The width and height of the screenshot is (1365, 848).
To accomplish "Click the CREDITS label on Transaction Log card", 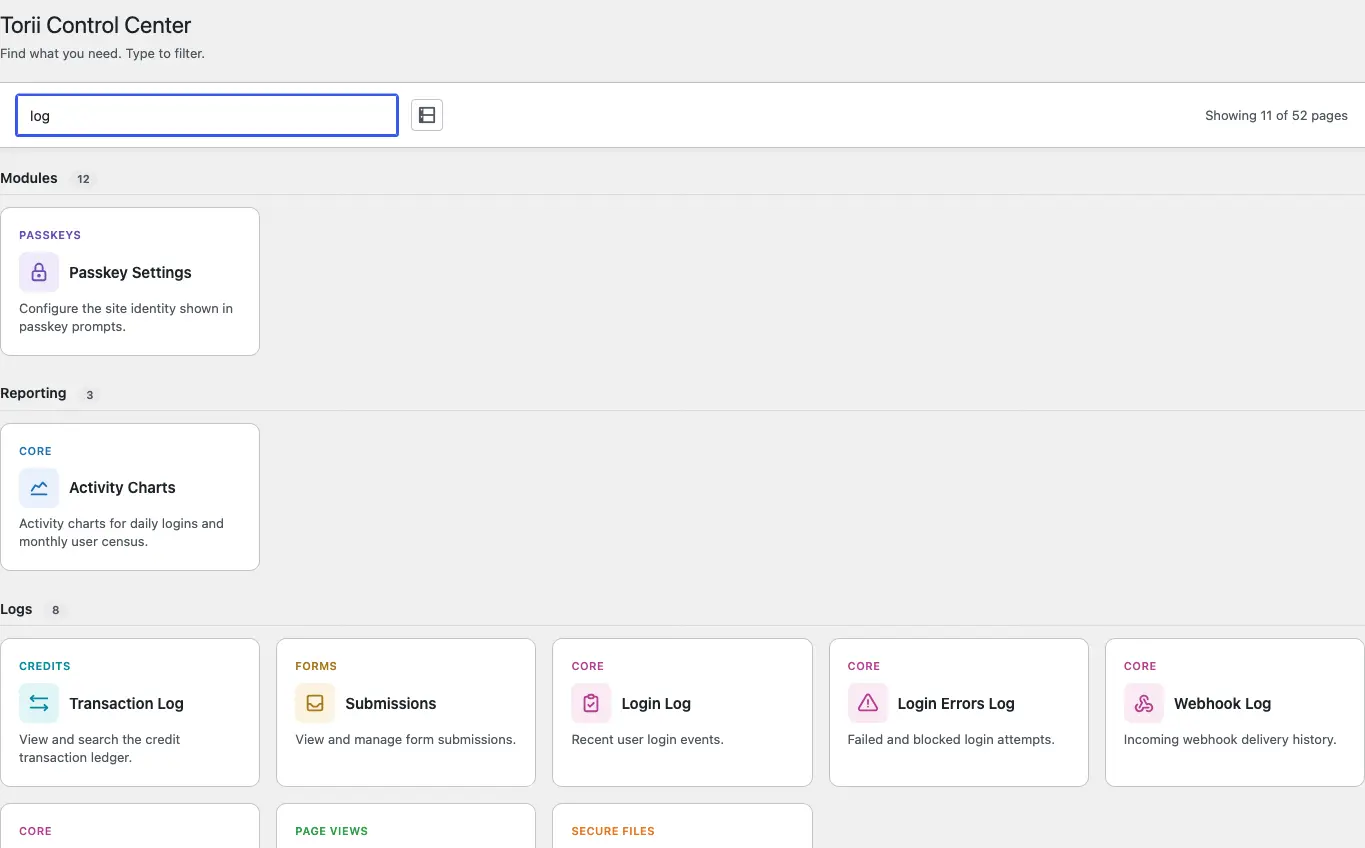I will click(x=45, y=666).
